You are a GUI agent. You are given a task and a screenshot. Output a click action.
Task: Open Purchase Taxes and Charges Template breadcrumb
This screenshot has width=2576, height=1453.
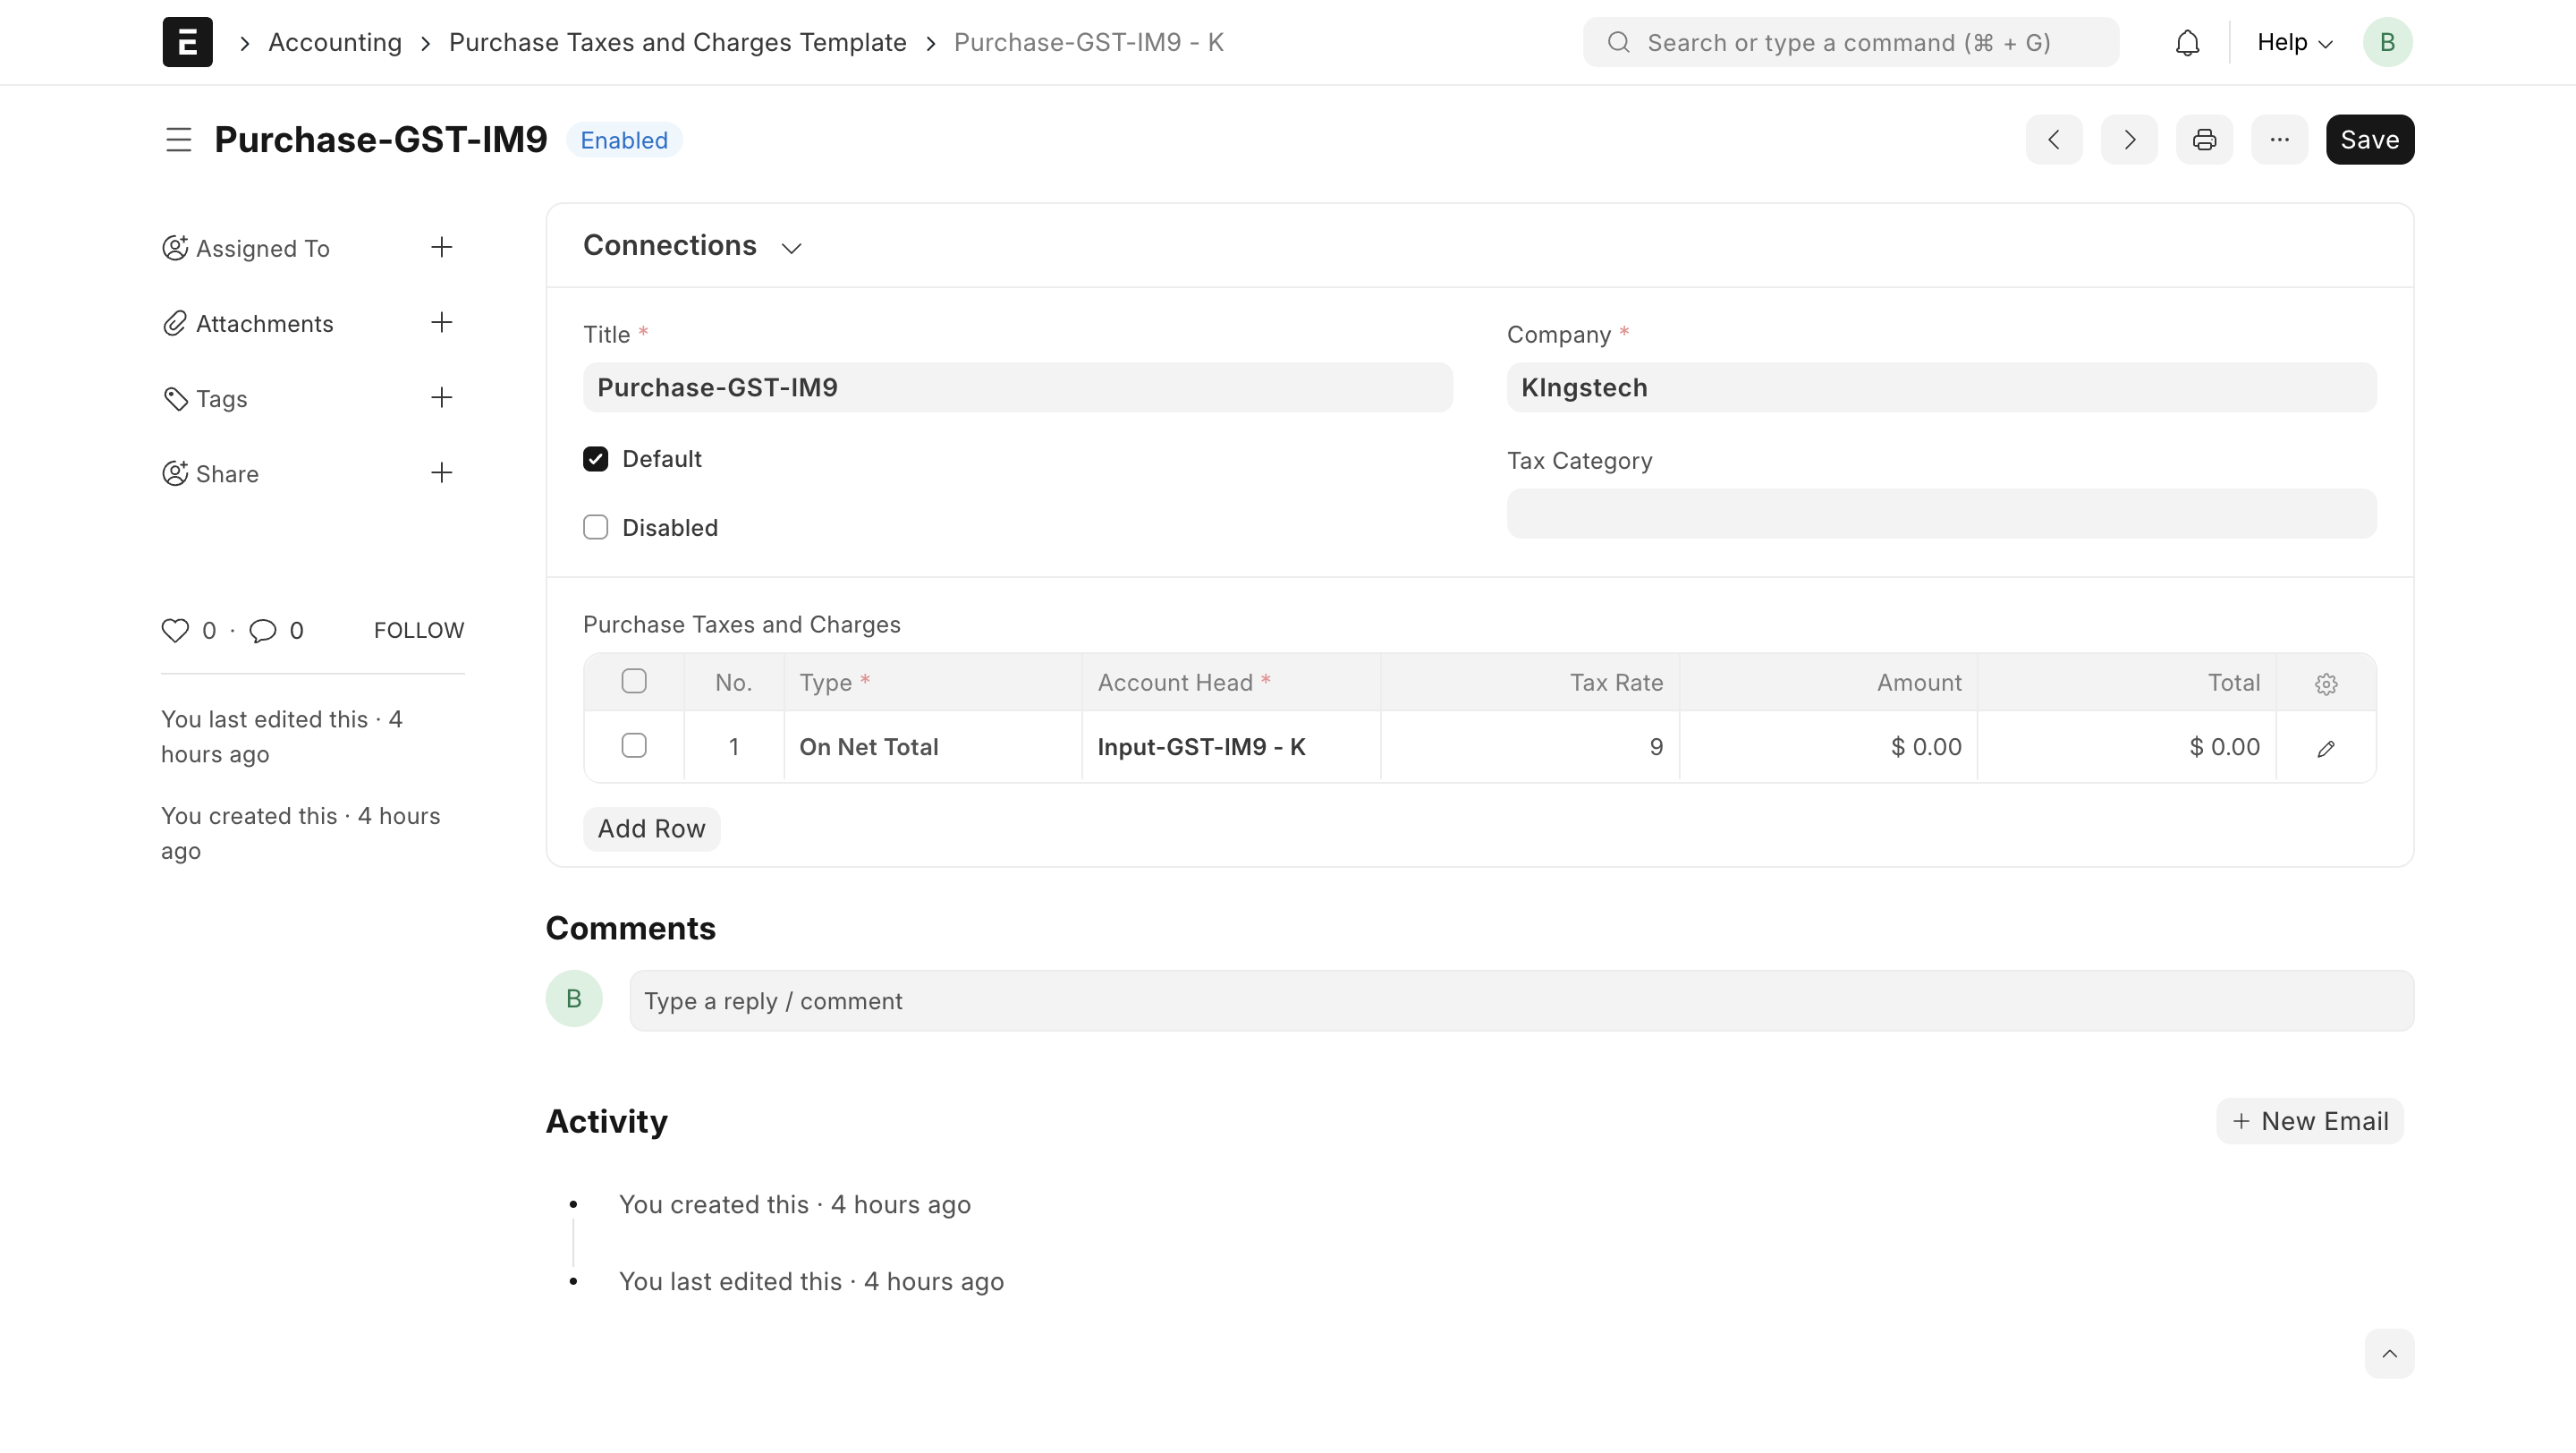677,43
